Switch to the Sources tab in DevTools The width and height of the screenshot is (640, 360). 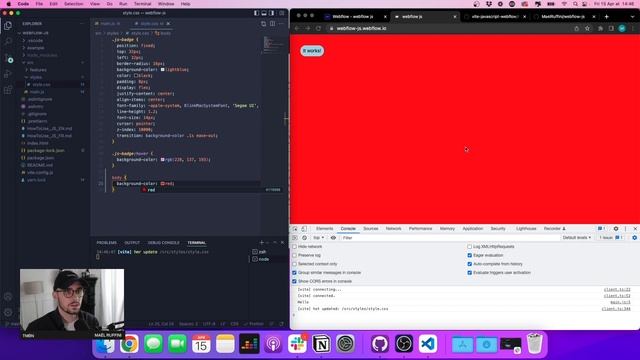pos(371,229)
